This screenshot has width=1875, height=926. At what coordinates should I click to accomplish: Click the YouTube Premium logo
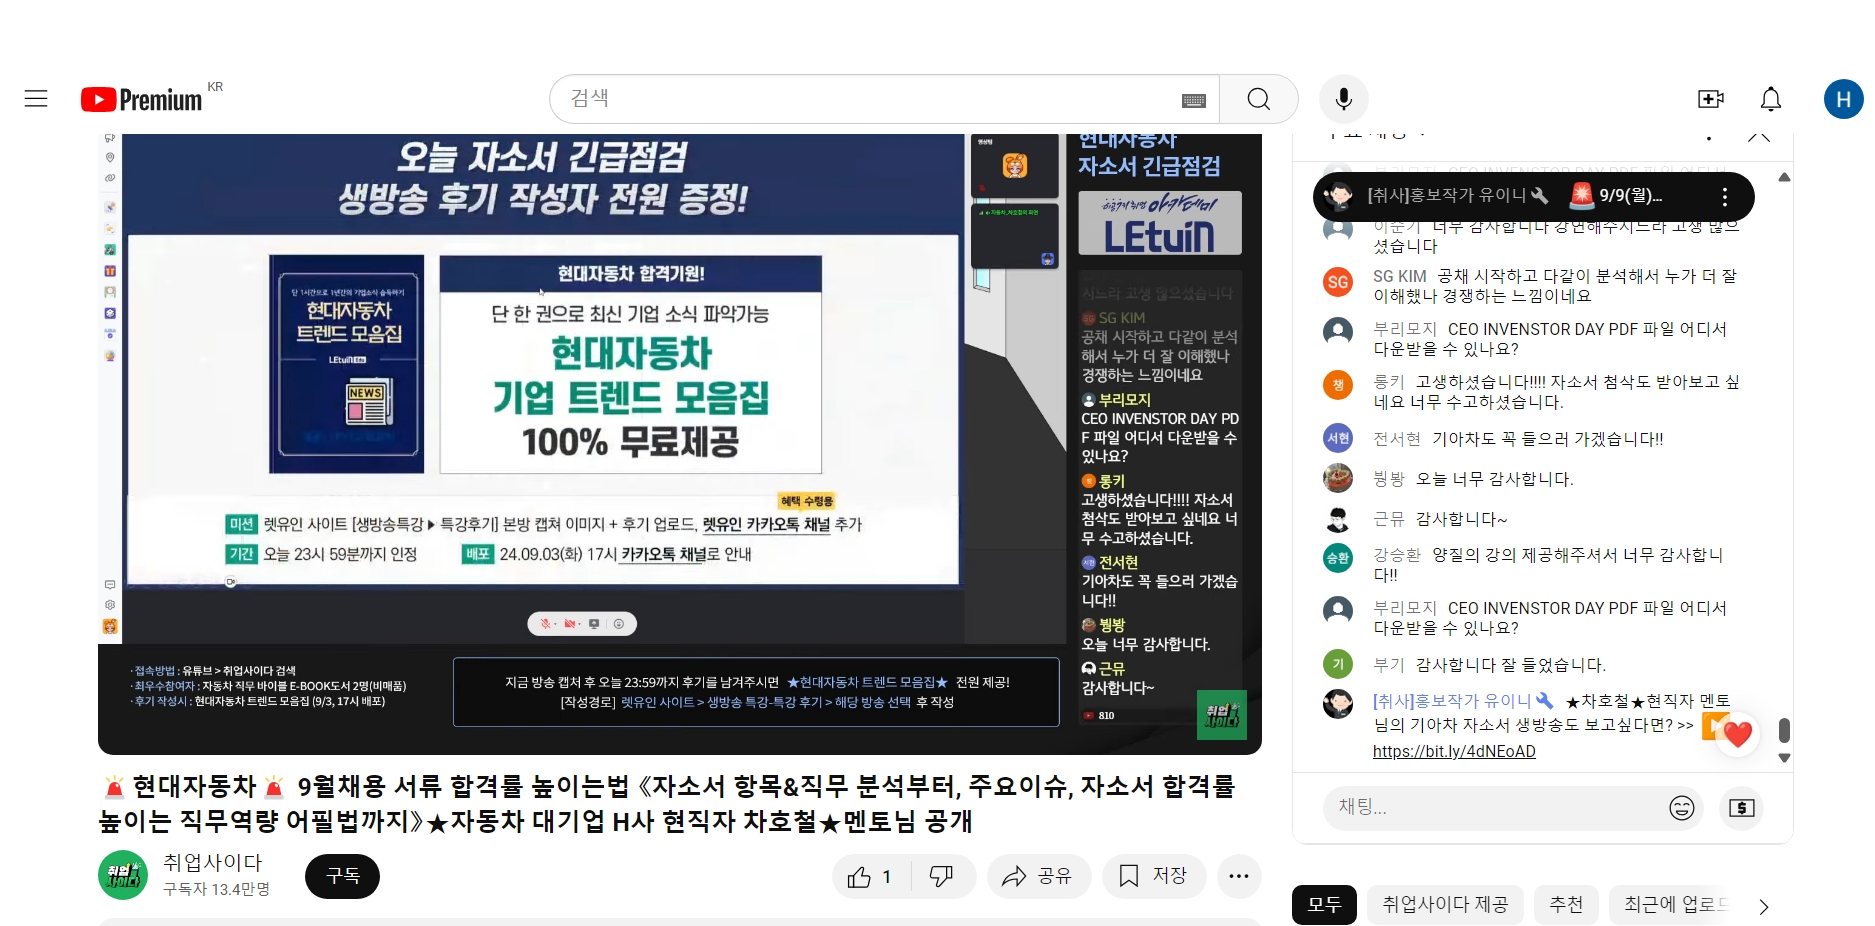click(142, 100)
